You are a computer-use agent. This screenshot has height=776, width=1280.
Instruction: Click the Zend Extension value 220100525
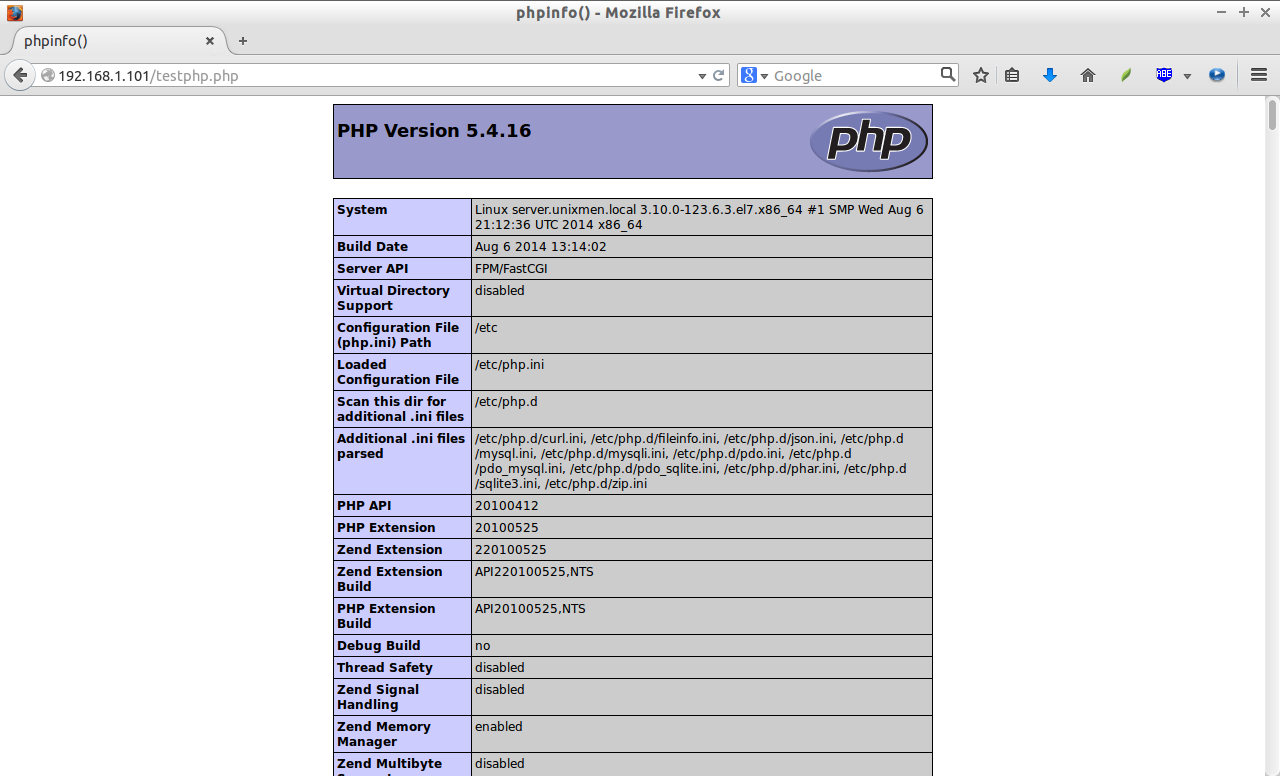(510, 550)
